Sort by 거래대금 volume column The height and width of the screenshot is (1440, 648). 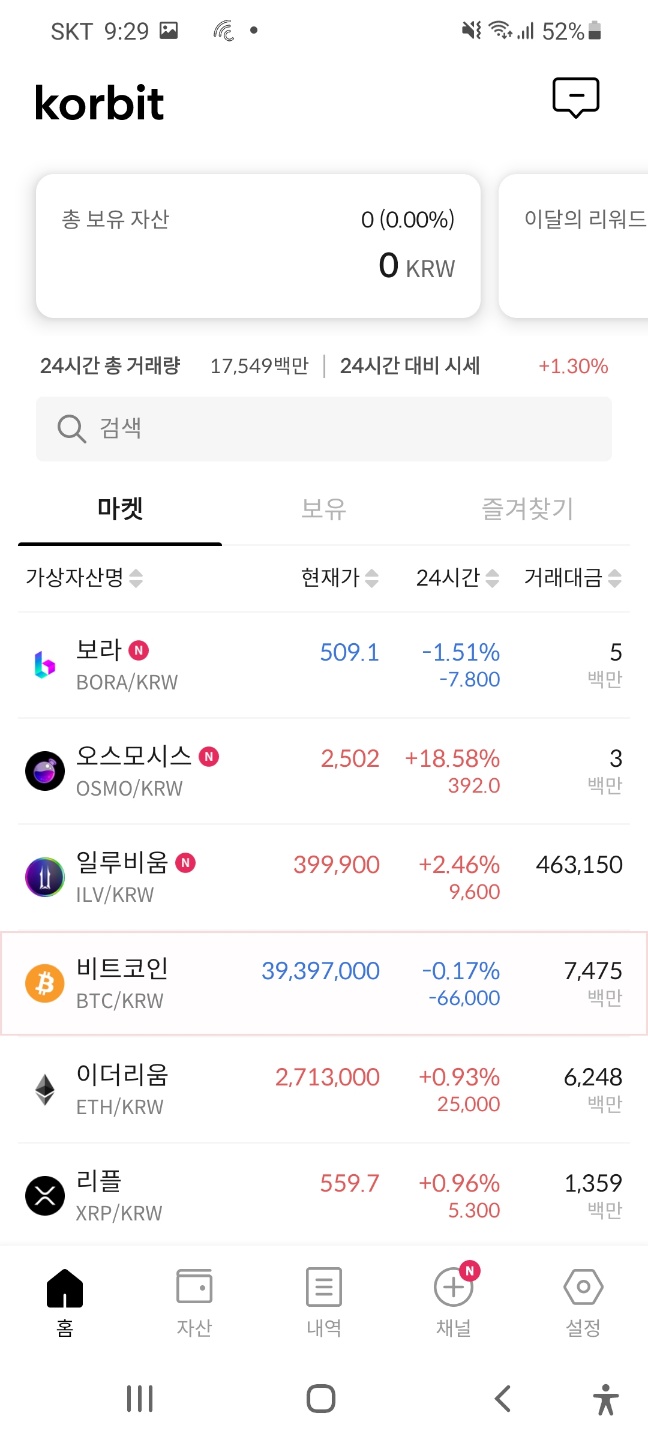614,578
